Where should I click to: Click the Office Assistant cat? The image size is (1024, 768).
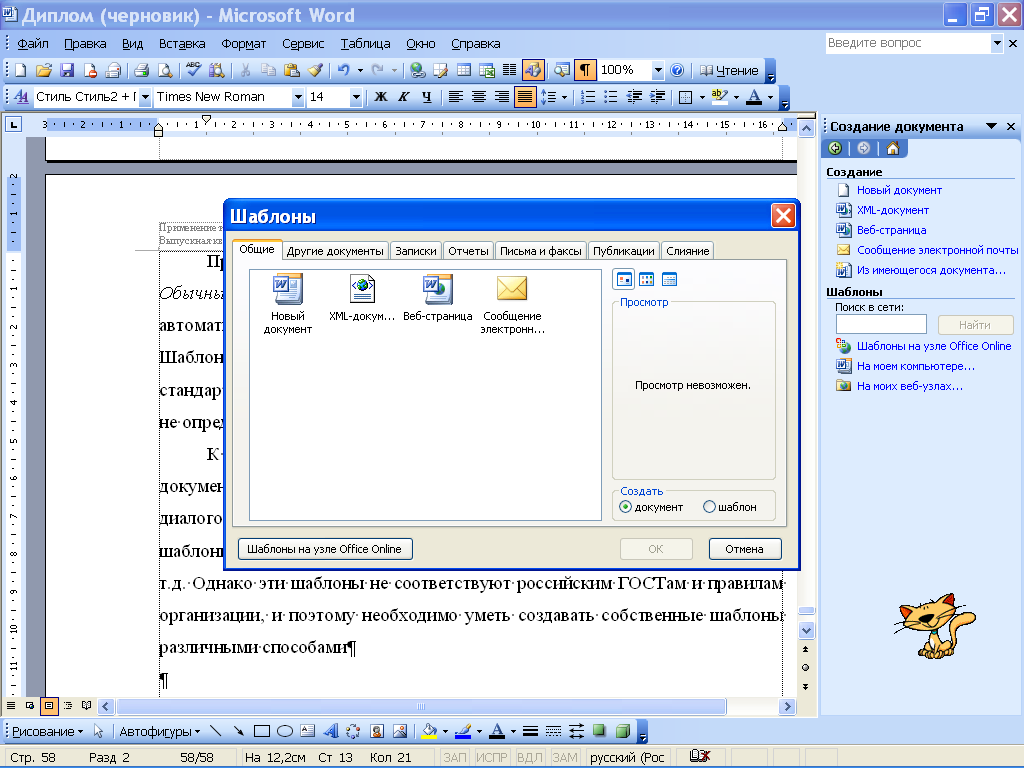coord(934,625)
